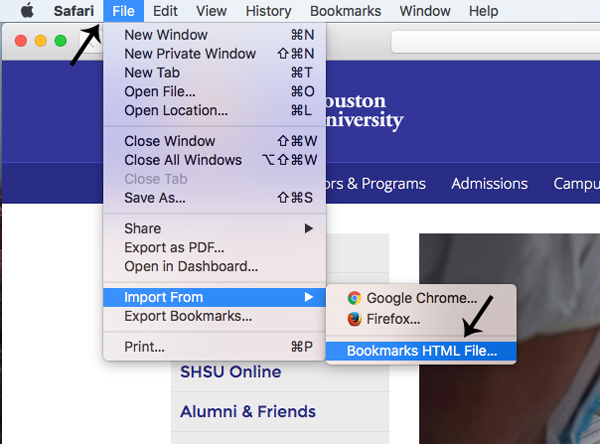
Task: Choose Close Window menu item
Action: [214, 141]
